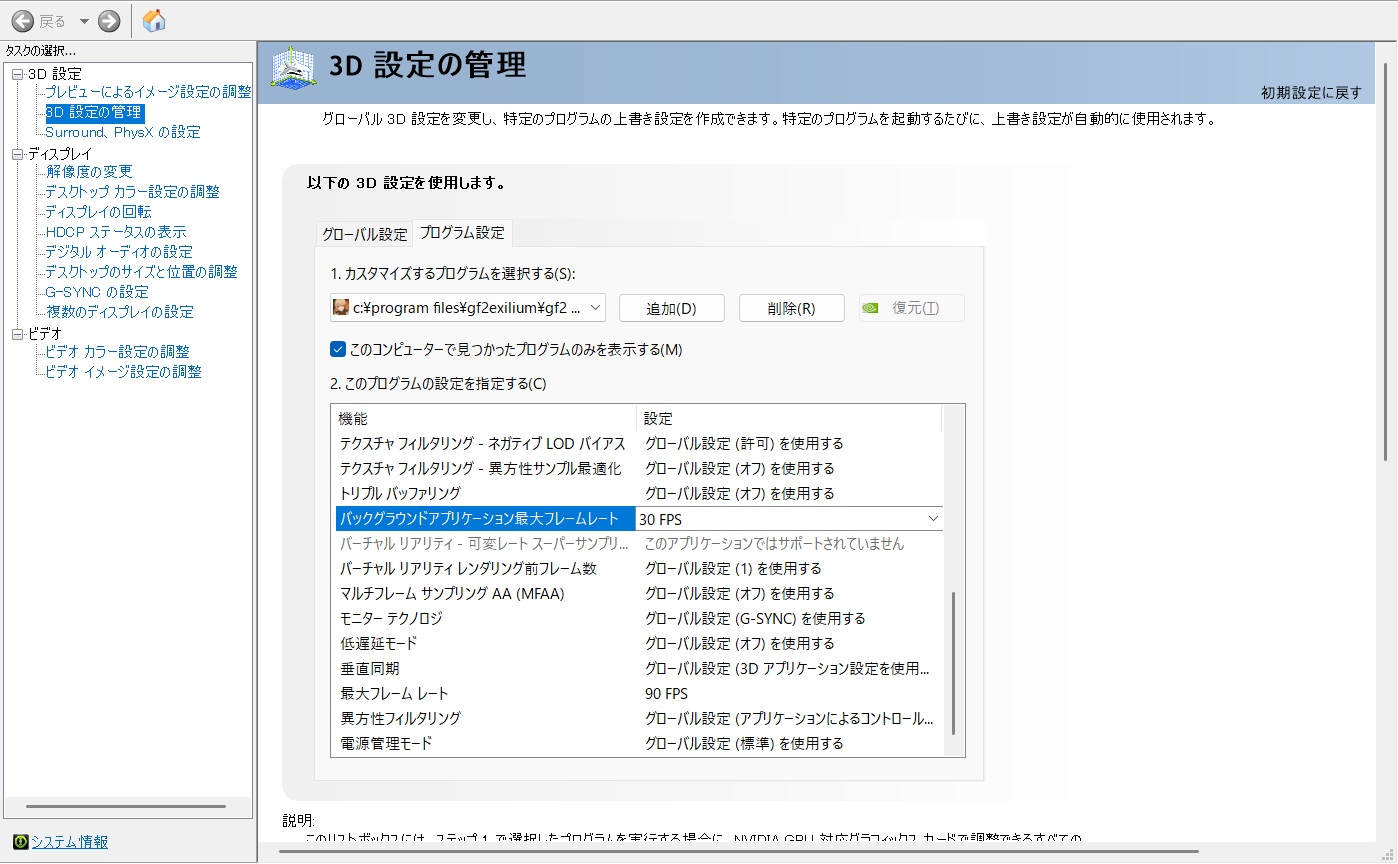This screenshot has width=1398, height=864.
Task: Open the システム情報 link
Action: (69, 842)
